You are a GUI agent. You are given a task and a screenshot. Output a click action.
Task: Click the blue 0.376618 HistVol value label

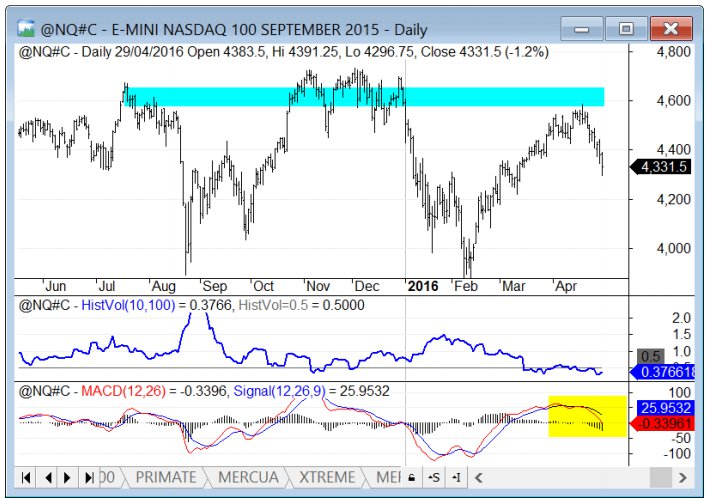pos(662,372)
